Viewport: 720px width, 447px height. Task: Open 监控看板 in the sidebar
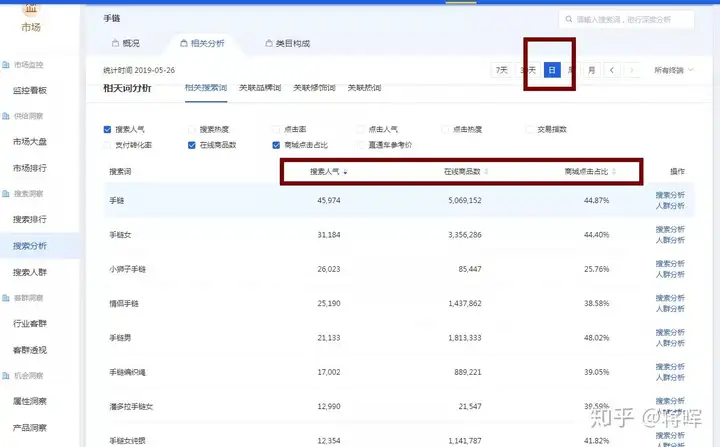click(30, 91)
